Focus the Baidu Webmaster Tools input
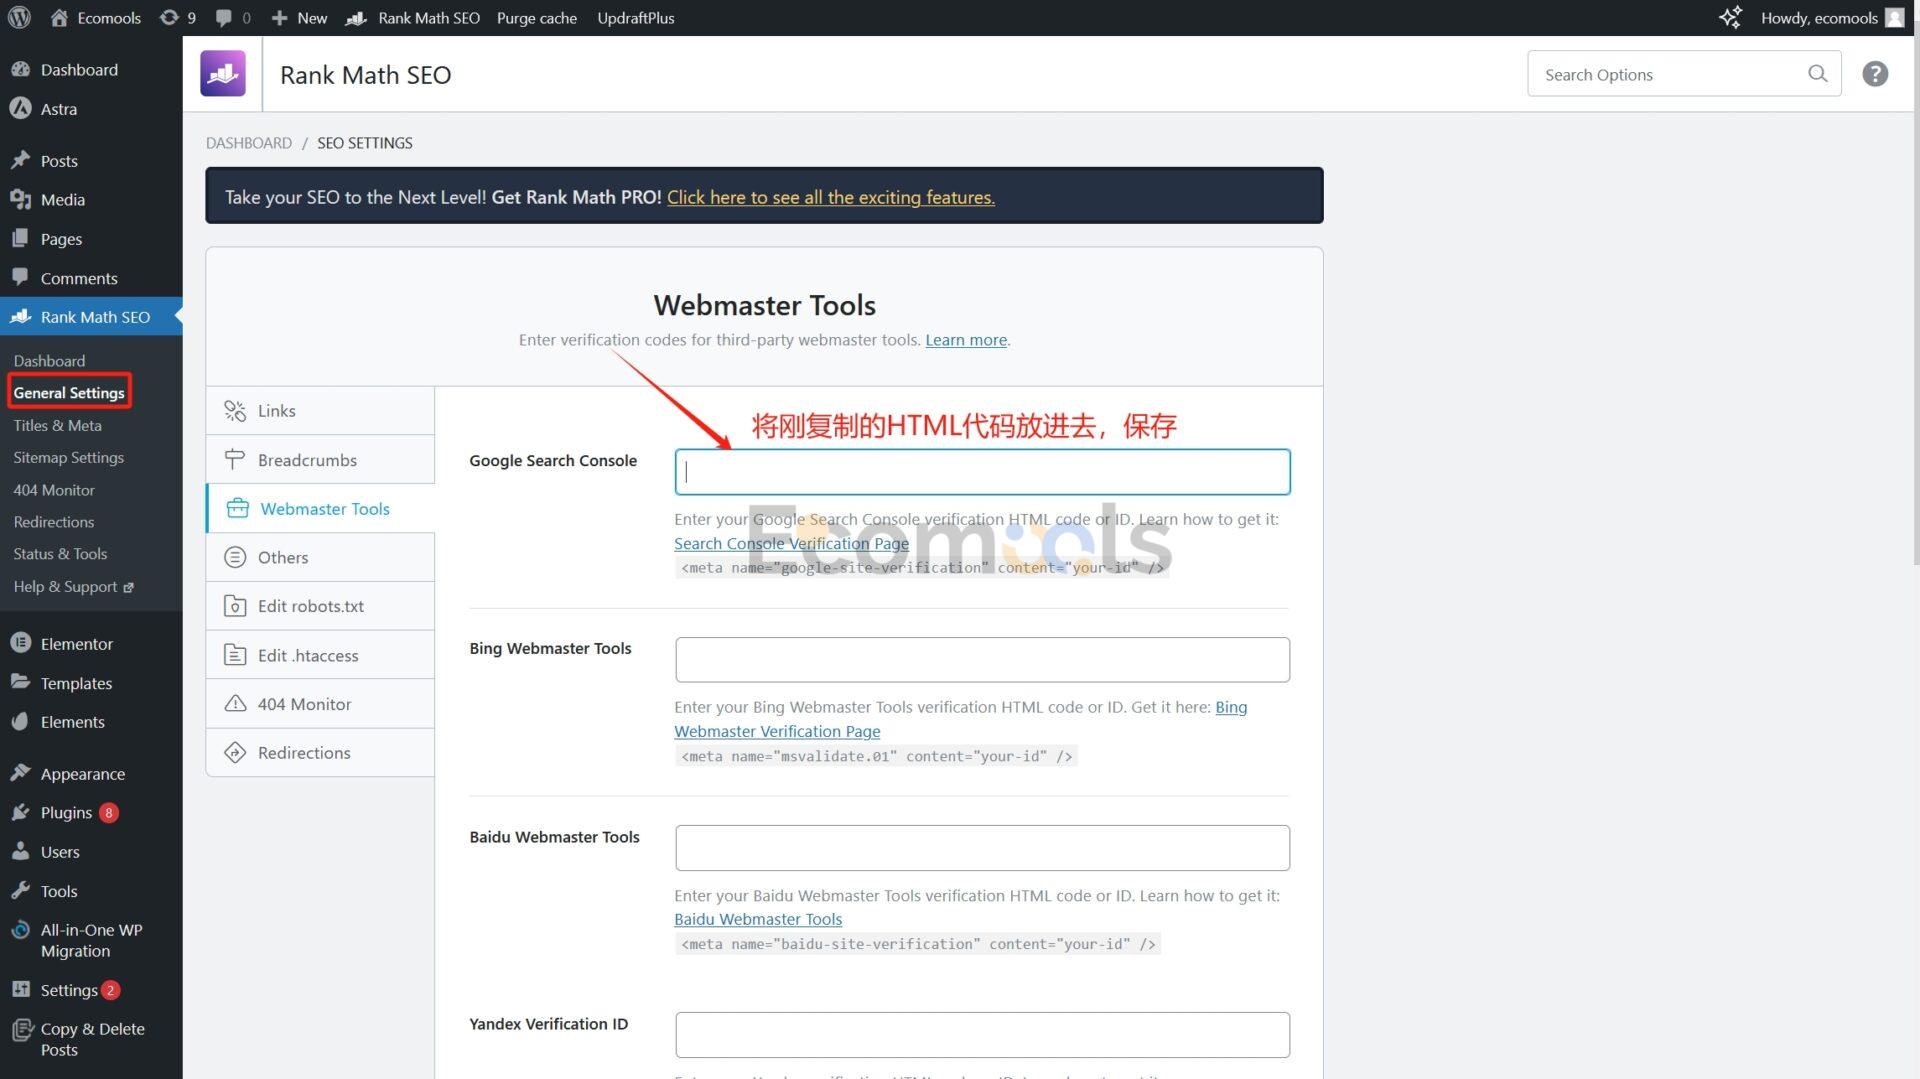1920x1079 pixels. (x=982, y=848)
